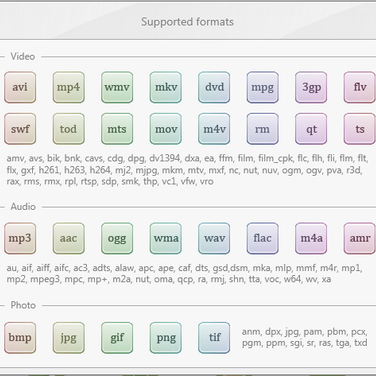This screenshot has width=376, height=376.
Task: Pick the mpg video format badge
Action: pyautogui.click(x=263, y=87)
